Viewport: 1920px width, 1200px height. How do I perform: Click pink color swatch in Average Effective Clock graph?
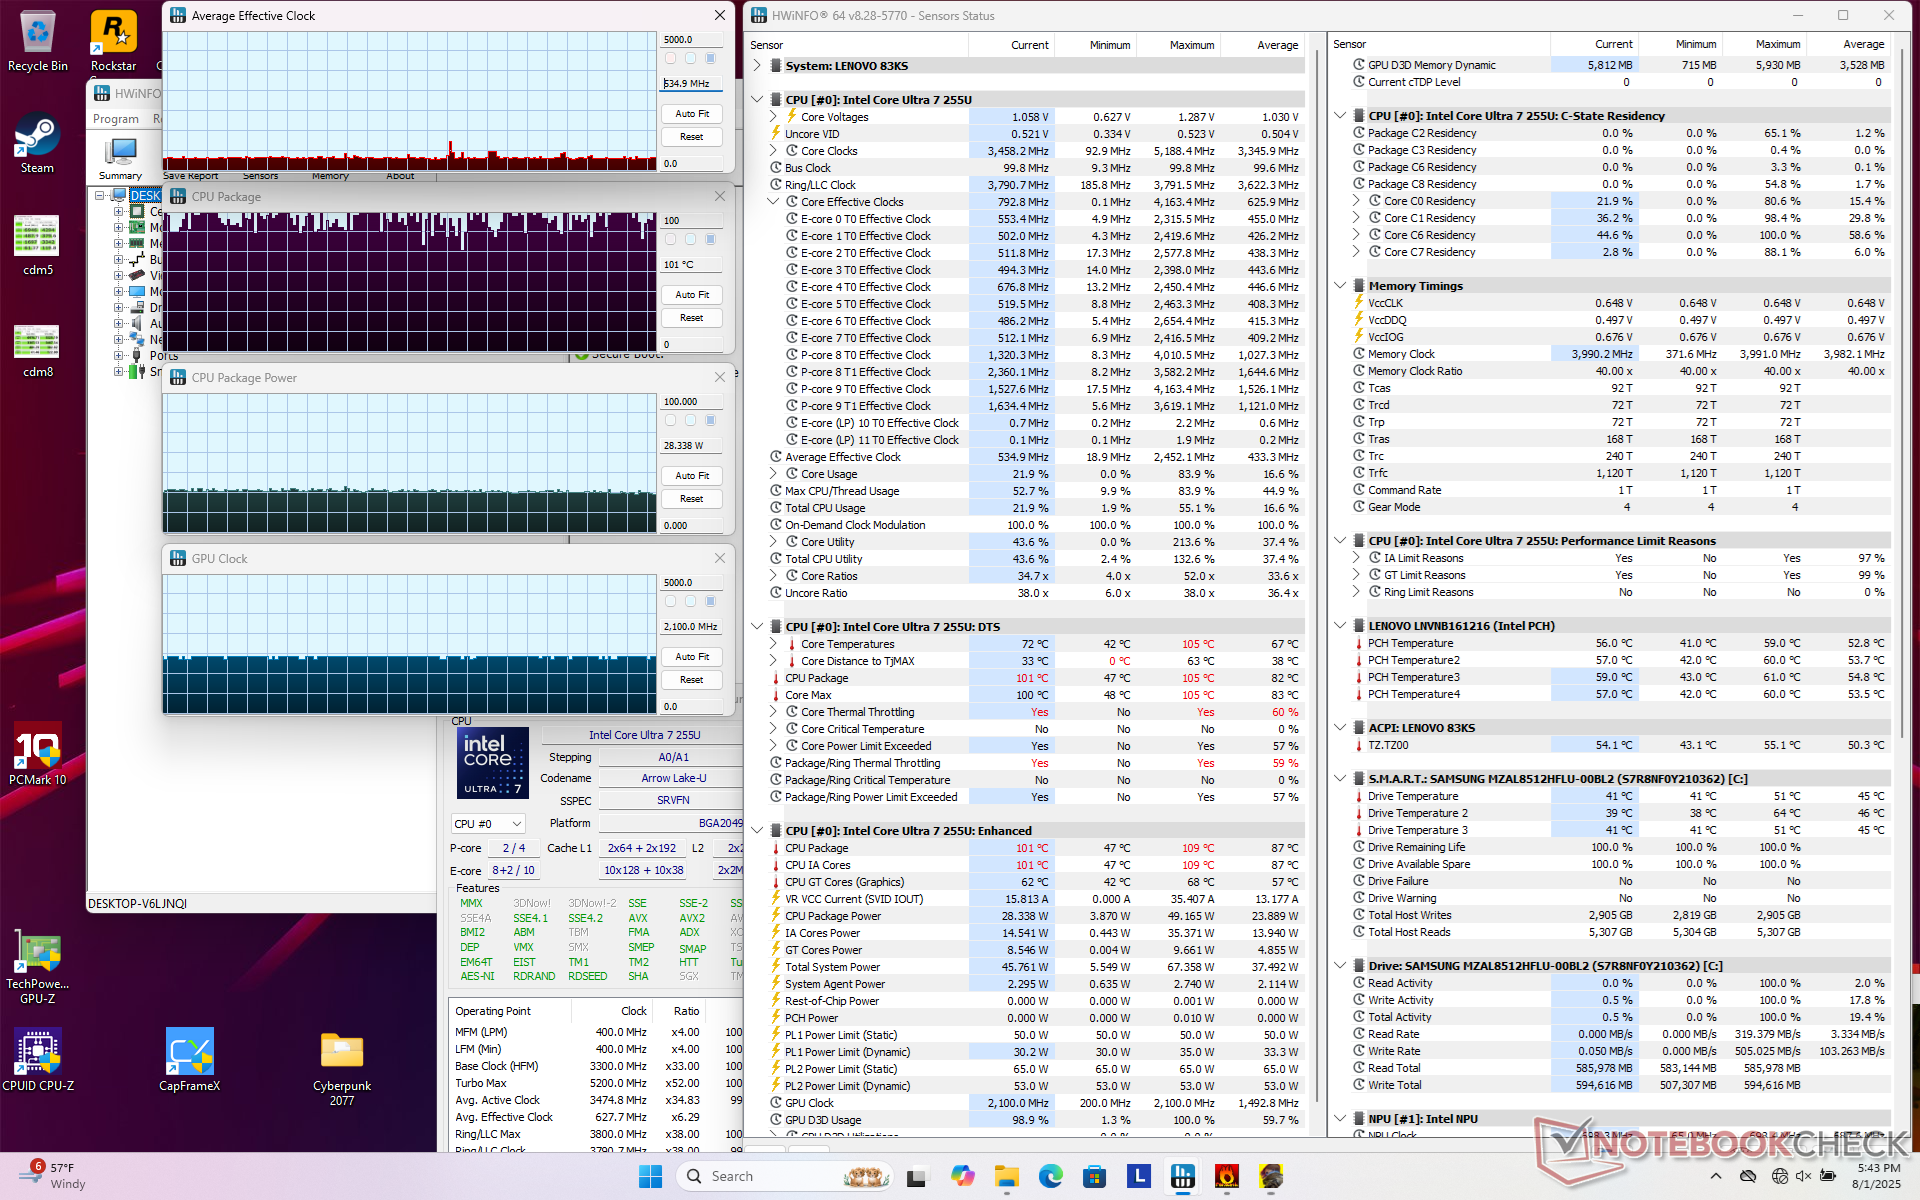click(671, 59)
